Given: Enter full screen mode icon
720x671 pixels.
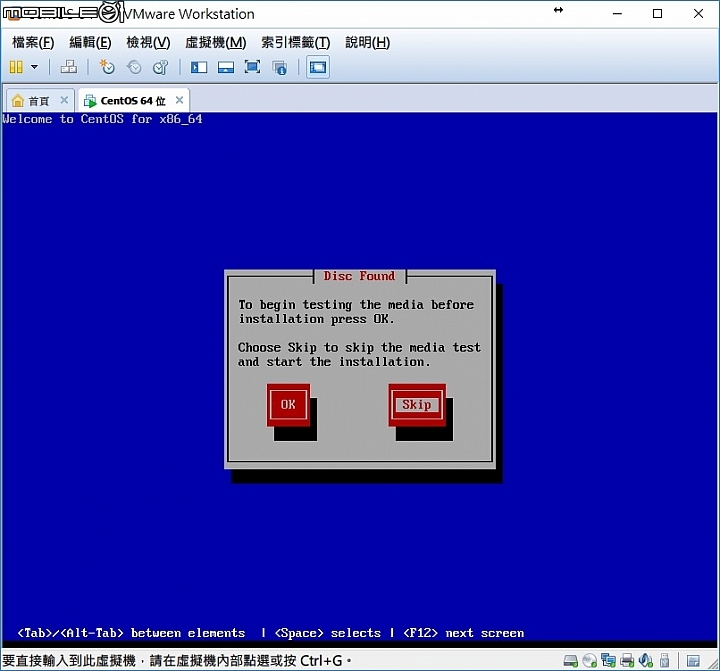Looking at the screenshot, I should [253, 68].
